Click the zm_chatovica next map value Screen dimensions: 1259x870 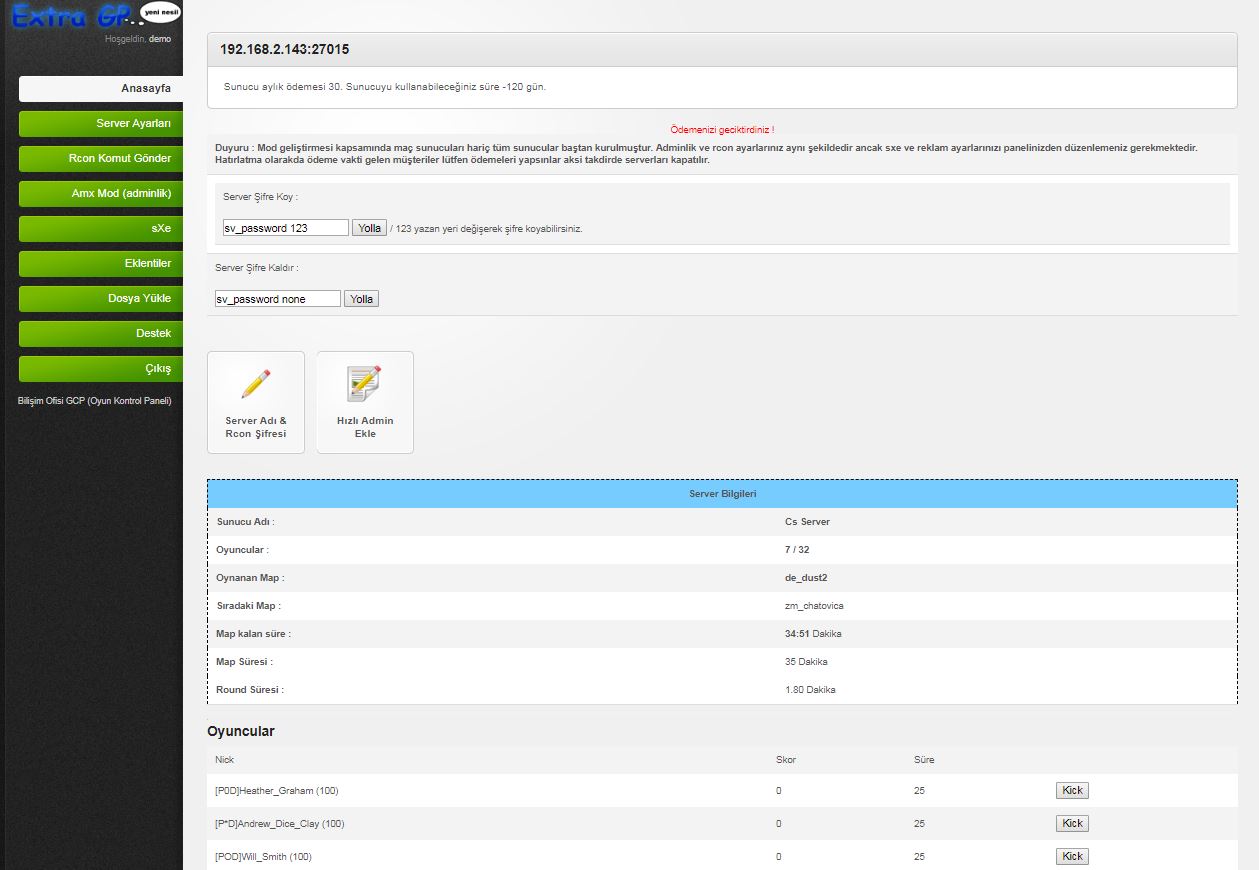pyautogui.click(x=814, y=606)
